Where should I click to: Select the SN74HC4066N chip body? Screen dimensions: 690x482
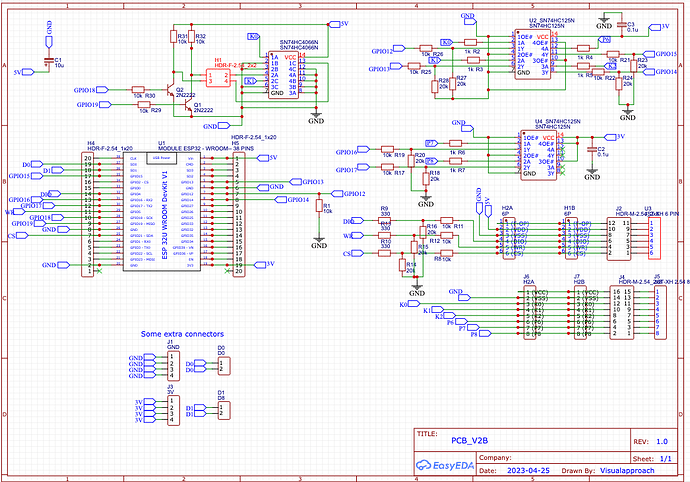[283, 75]
